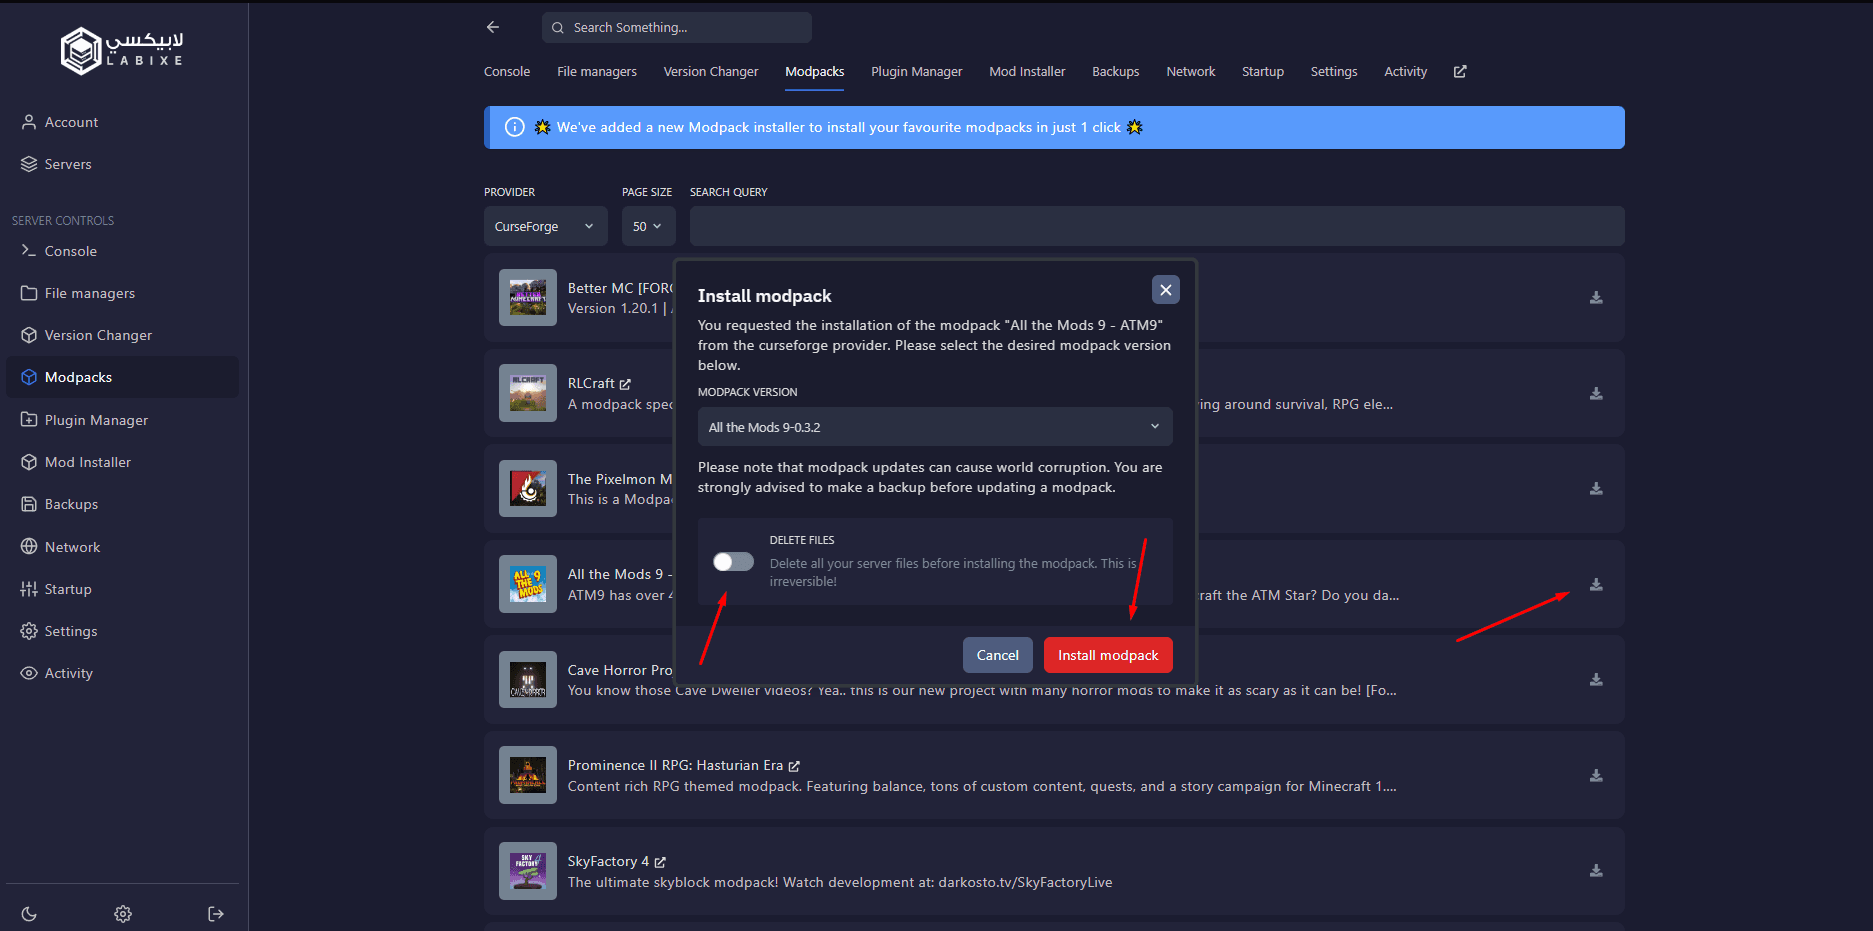Image resolution: width=1873 pixels, height=931 pixels.
Task: Open the modpack version dropdown
Action: (x=935, y=427)
